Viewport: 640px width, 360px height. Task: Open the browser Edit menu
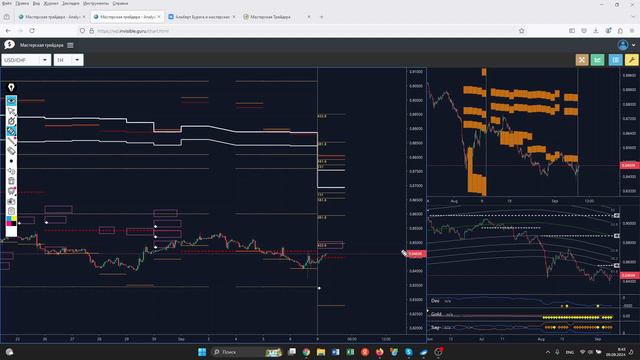(x=22, y=3)
